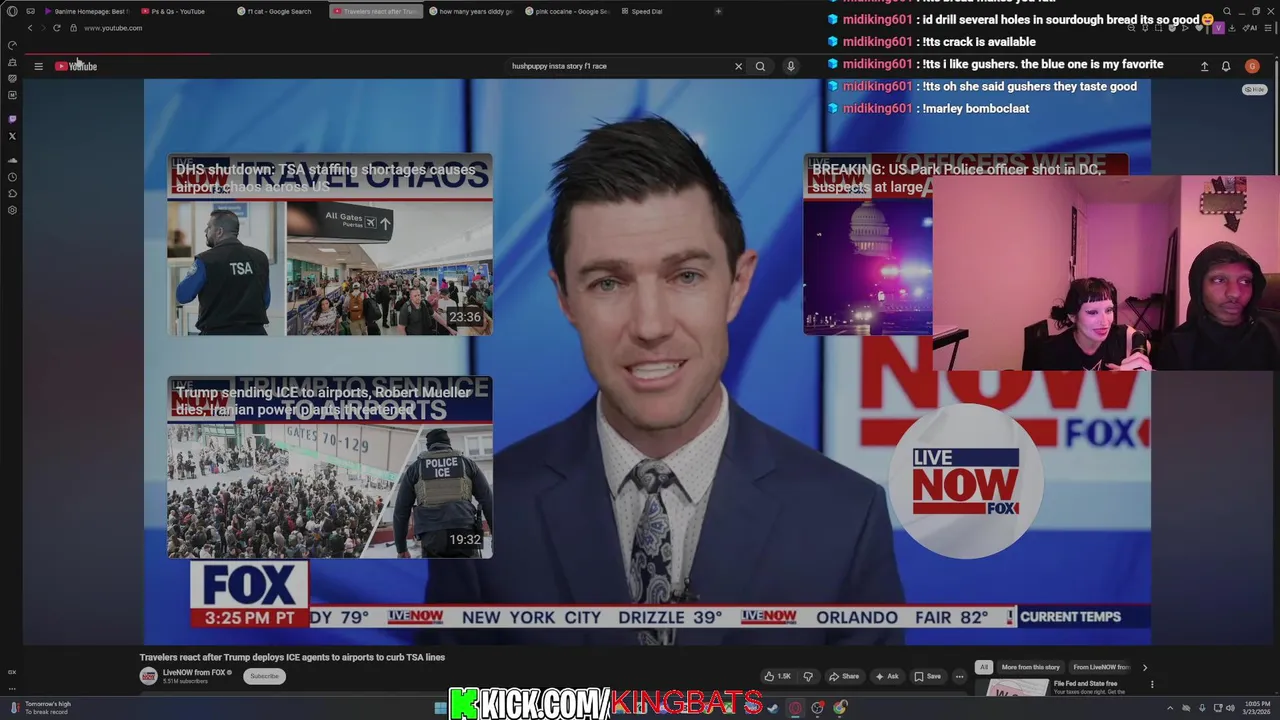Screen dimensions: 1280x720
Task: Click the LiveNOW FOX circular channel watermark
Action: pyautogui.click(x=965, y=482)
